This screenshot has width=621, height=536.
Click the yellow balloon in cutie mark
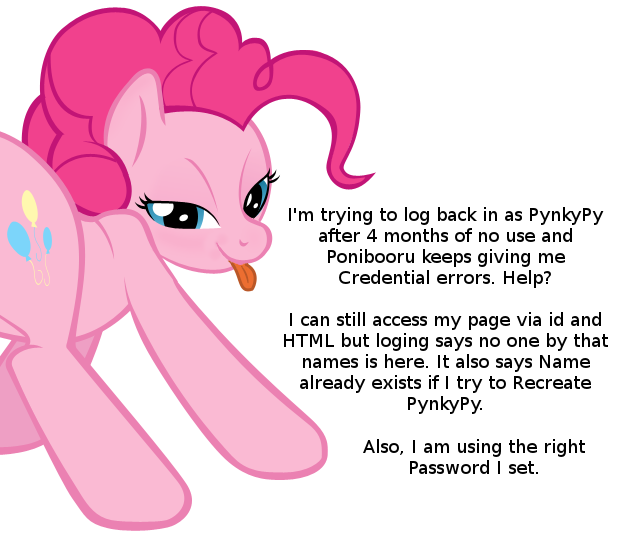tap(30, 208)
